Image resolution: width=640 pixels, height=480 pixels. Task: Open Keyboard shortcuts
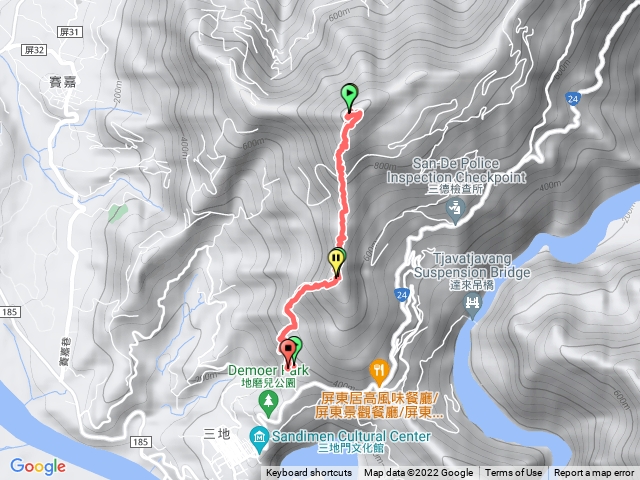[x=309, y=473]
